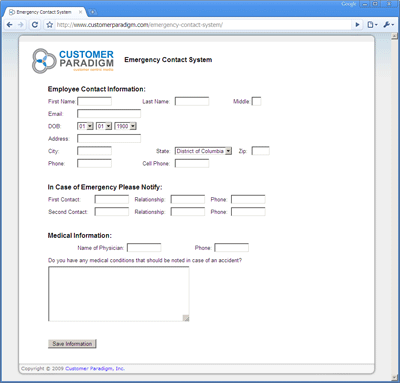The height and width of the screenshot is (383, 400).
Task: Open the wrench settings menu
Action: 388,25
